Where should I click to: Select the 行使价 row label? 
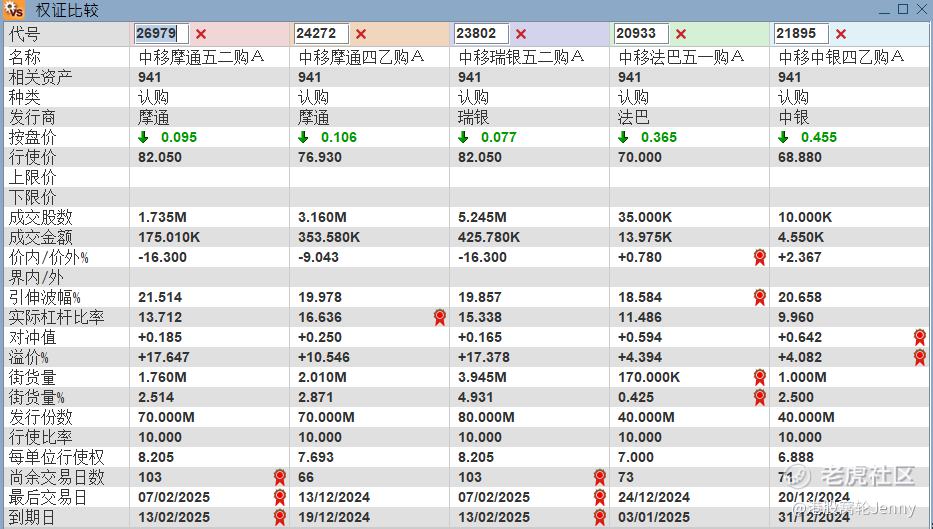32,157
